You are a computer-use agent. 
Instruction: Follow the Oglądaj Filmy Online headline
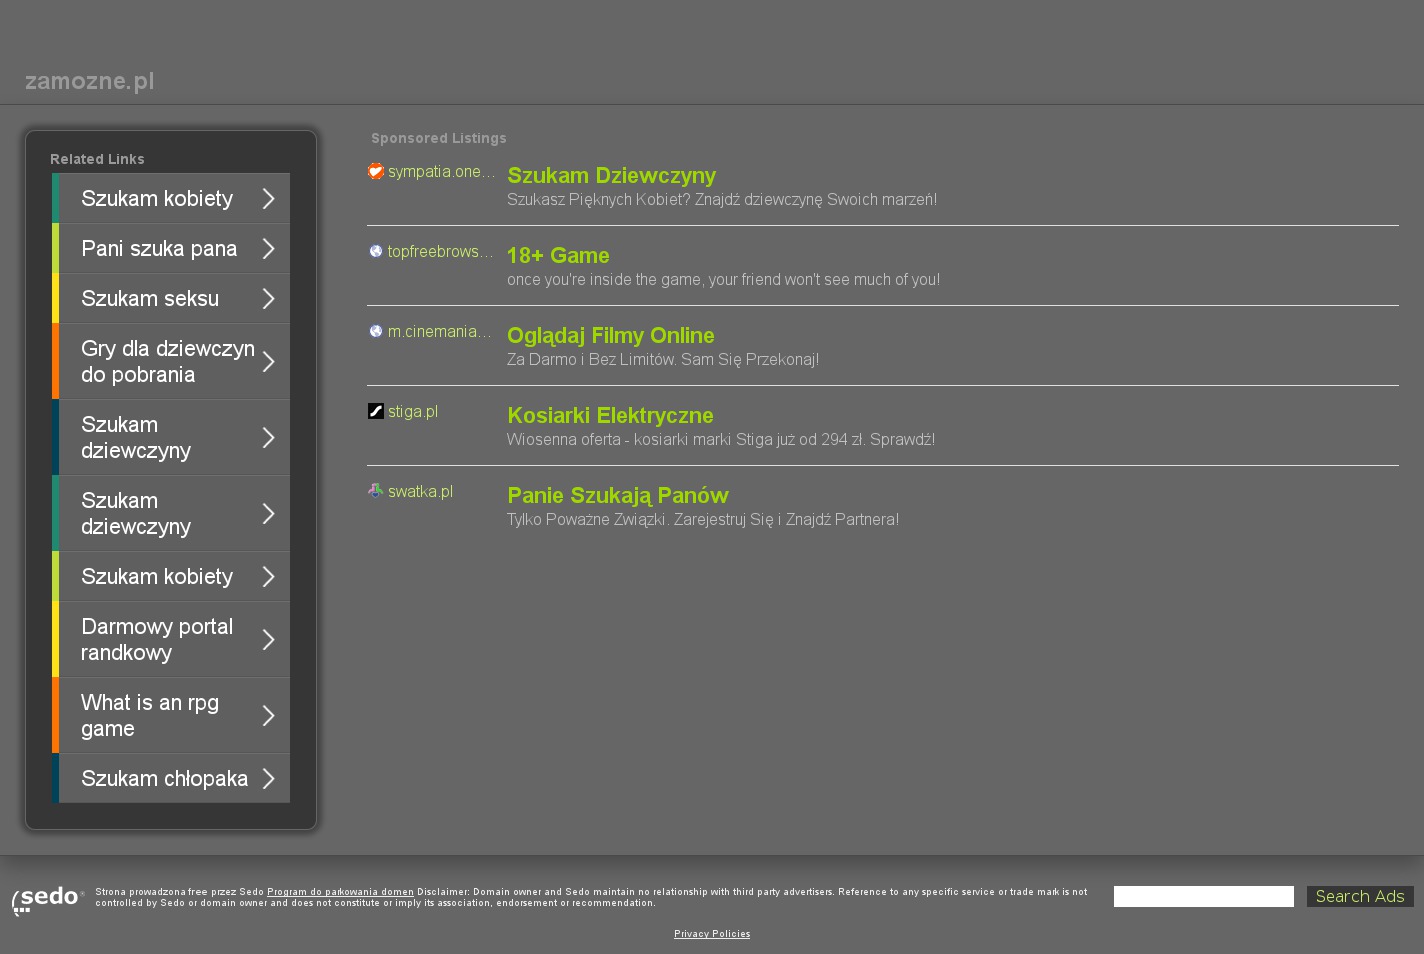click(x=610, y=336)
